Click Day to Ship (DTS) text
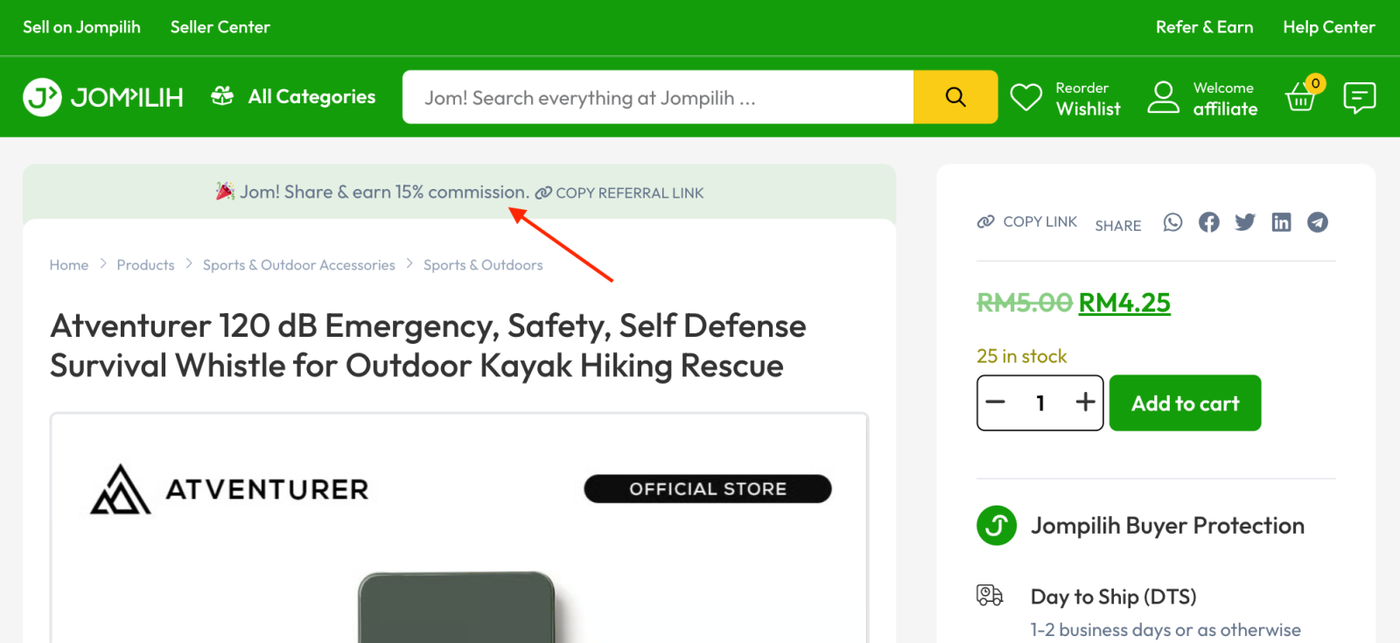This screenshot has height=643, width=1400. pos(1113,597)
